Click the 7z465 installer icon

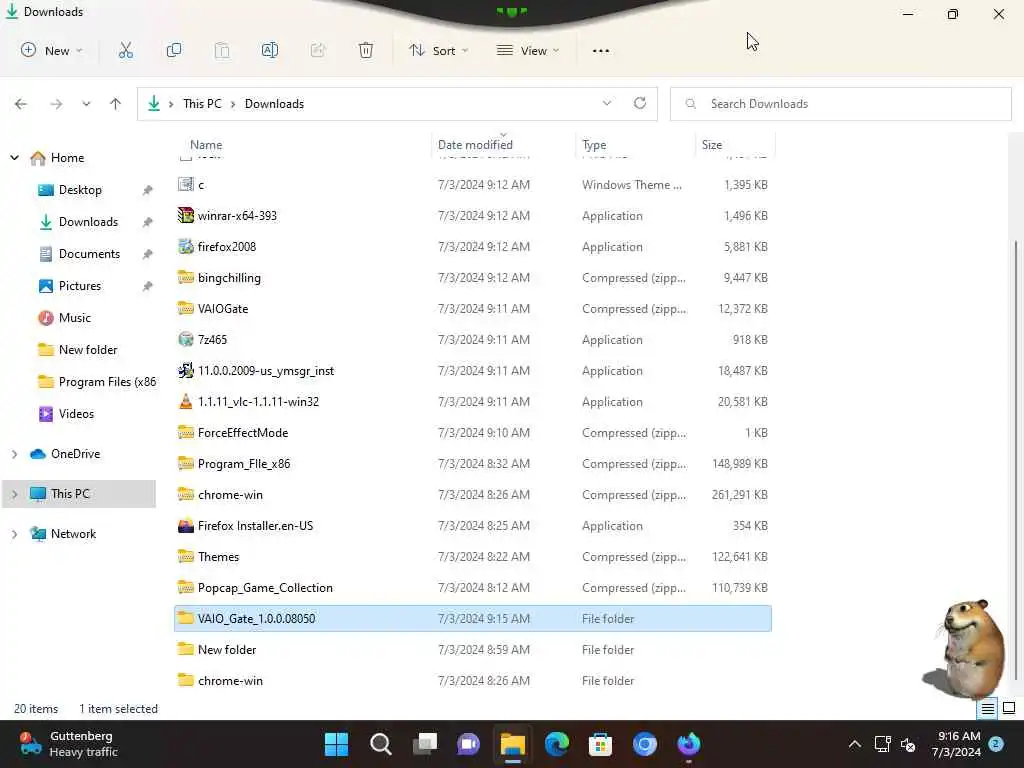pos(185,340)
